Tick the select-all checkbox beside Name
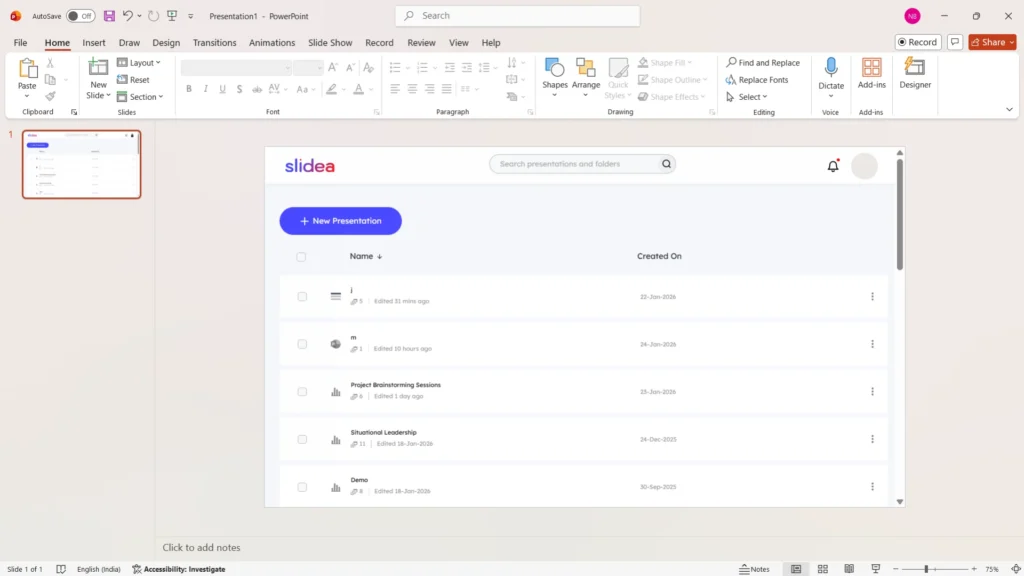 click(x=301, y=257)
